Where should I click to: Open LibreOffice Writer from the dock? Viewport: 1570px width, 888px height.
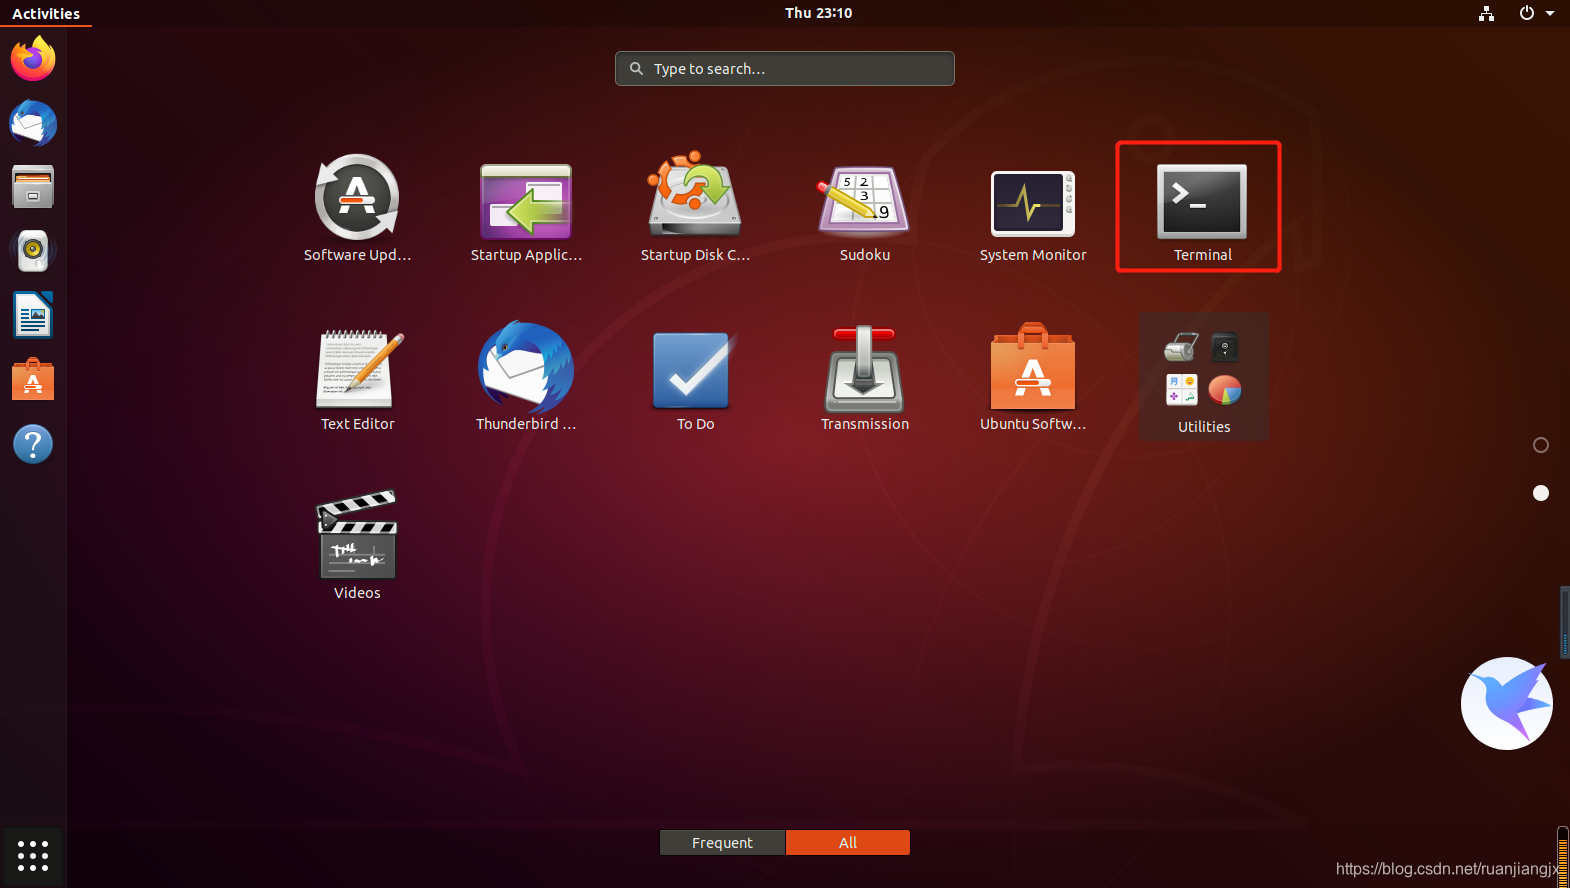point(33,315)
